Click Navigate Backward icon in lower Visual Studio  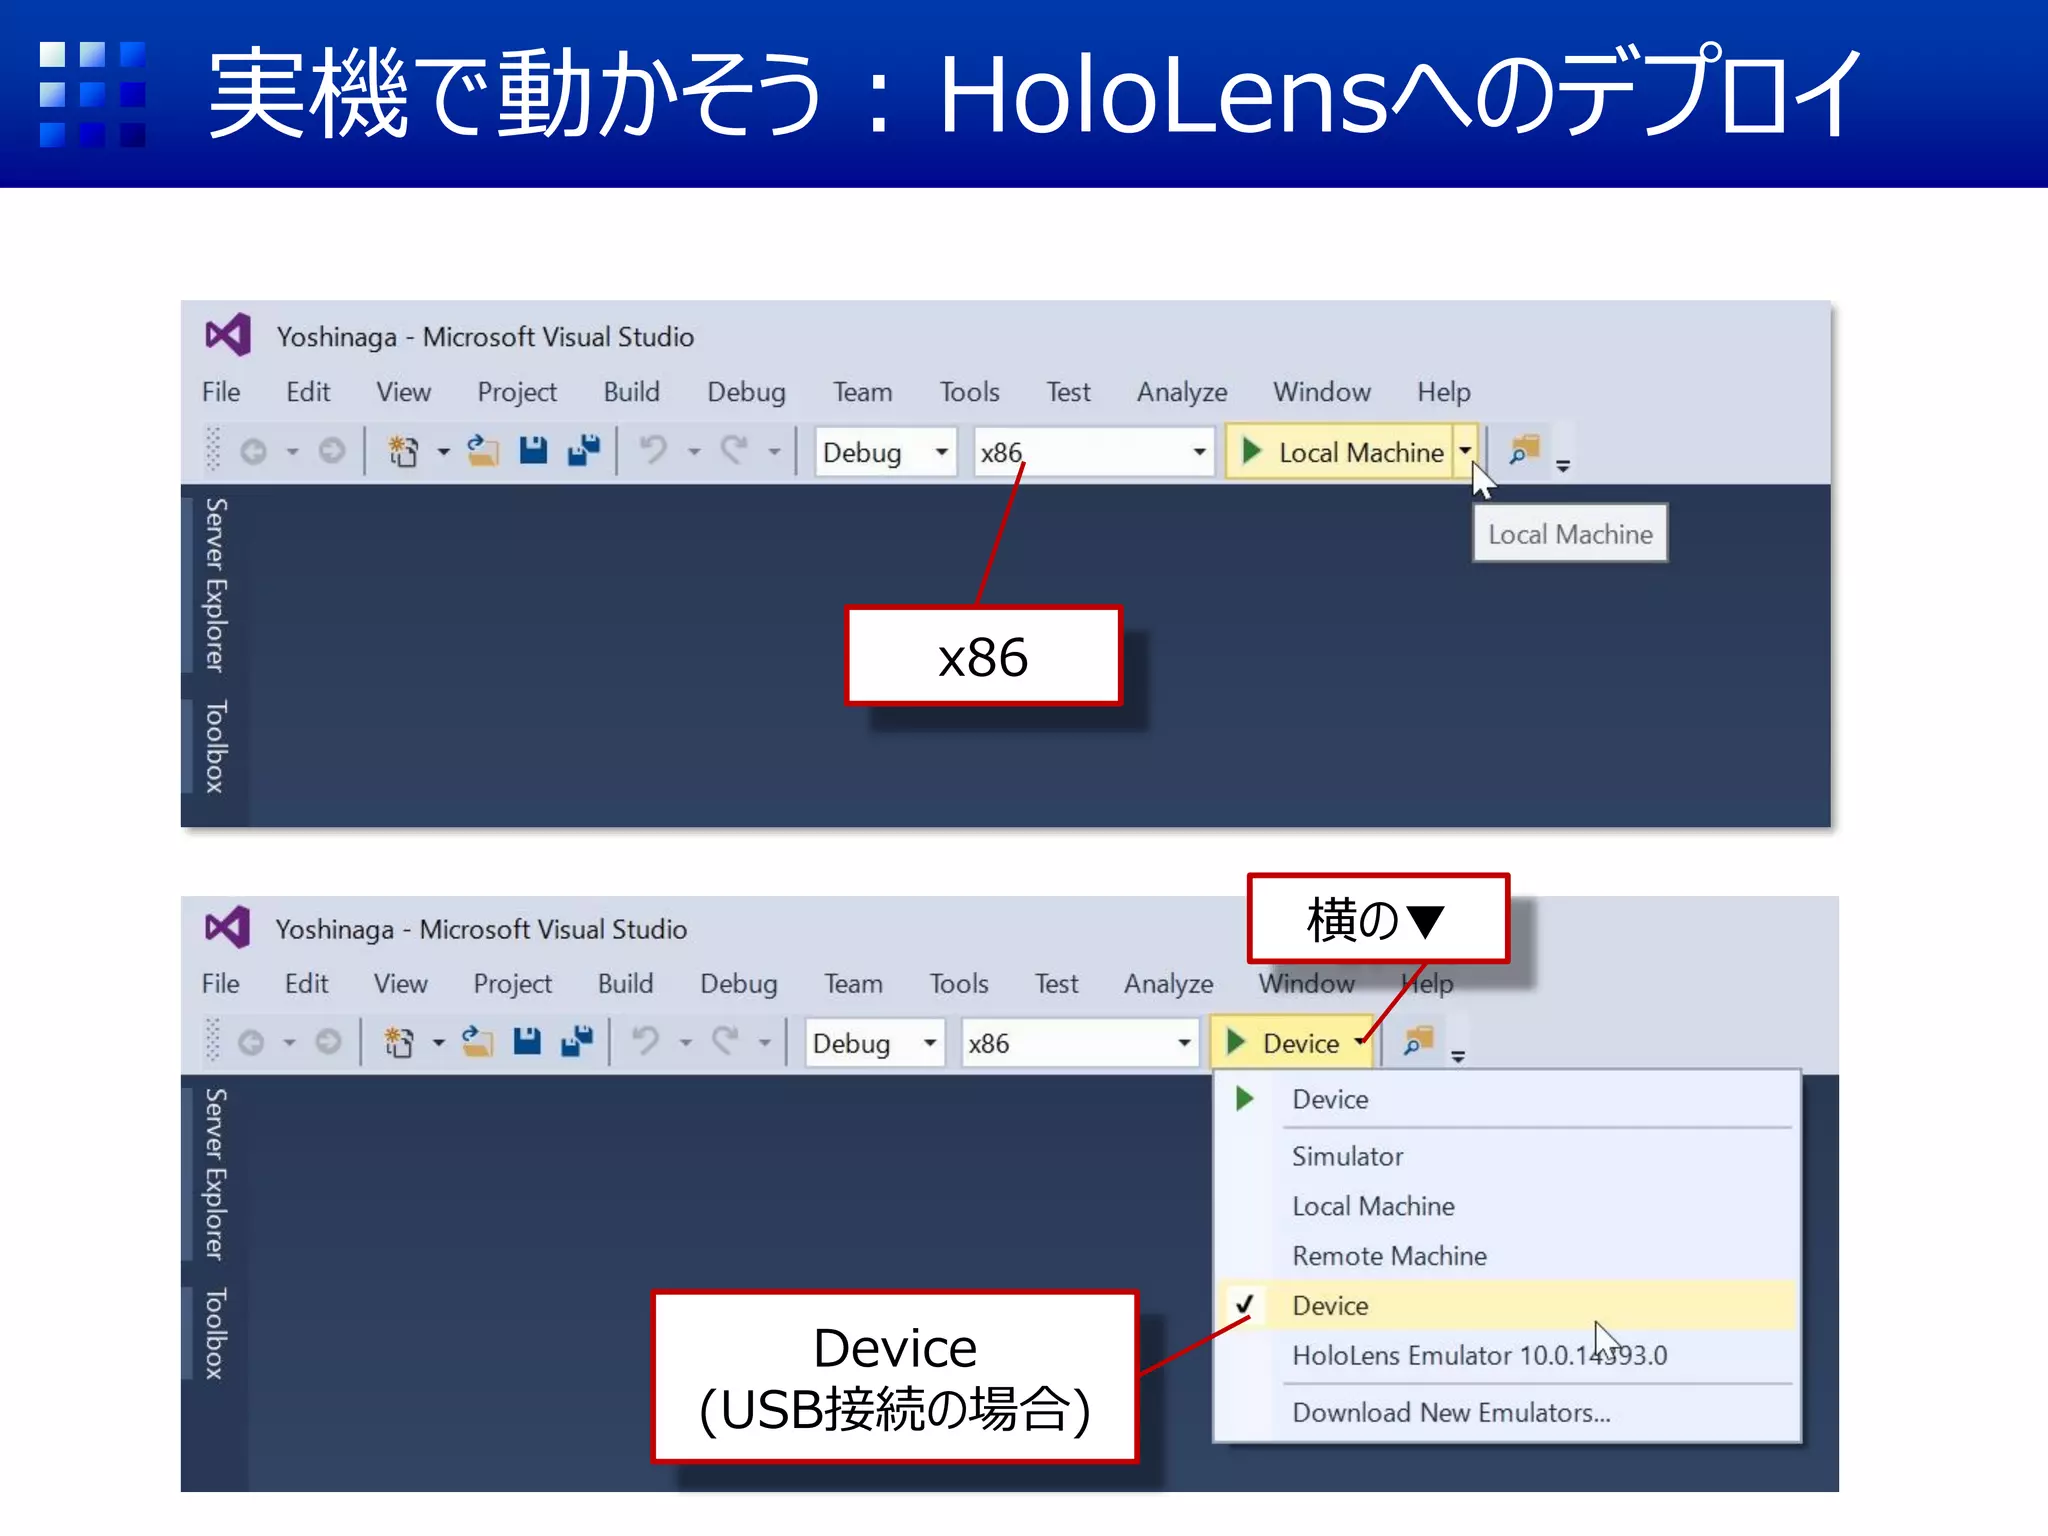pyautogui.click(x=251, y=1043)
